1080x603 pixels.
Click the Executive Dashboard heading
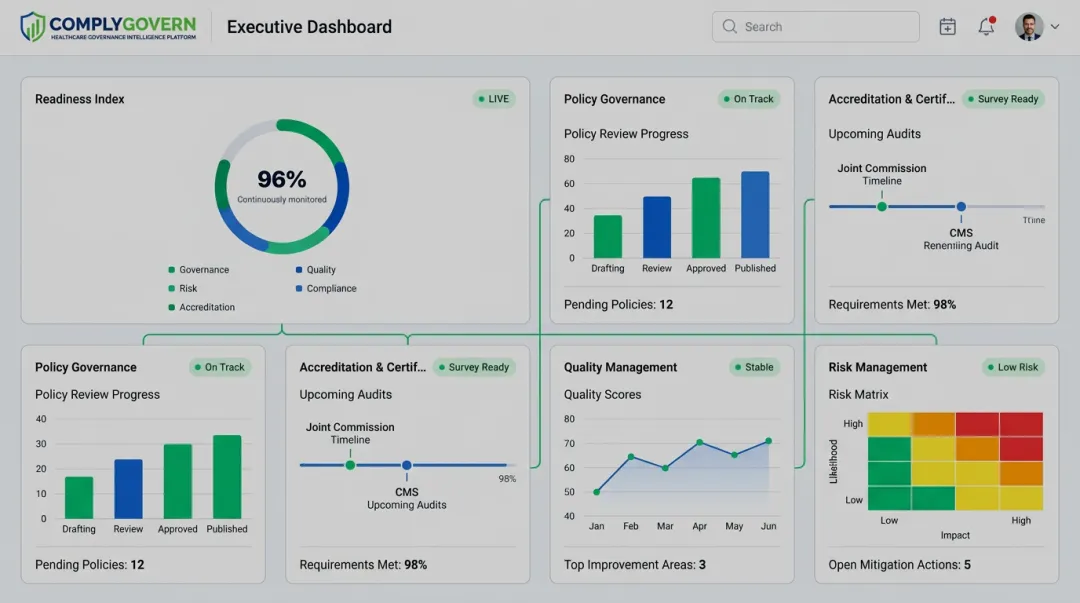(x=309, y=27)
